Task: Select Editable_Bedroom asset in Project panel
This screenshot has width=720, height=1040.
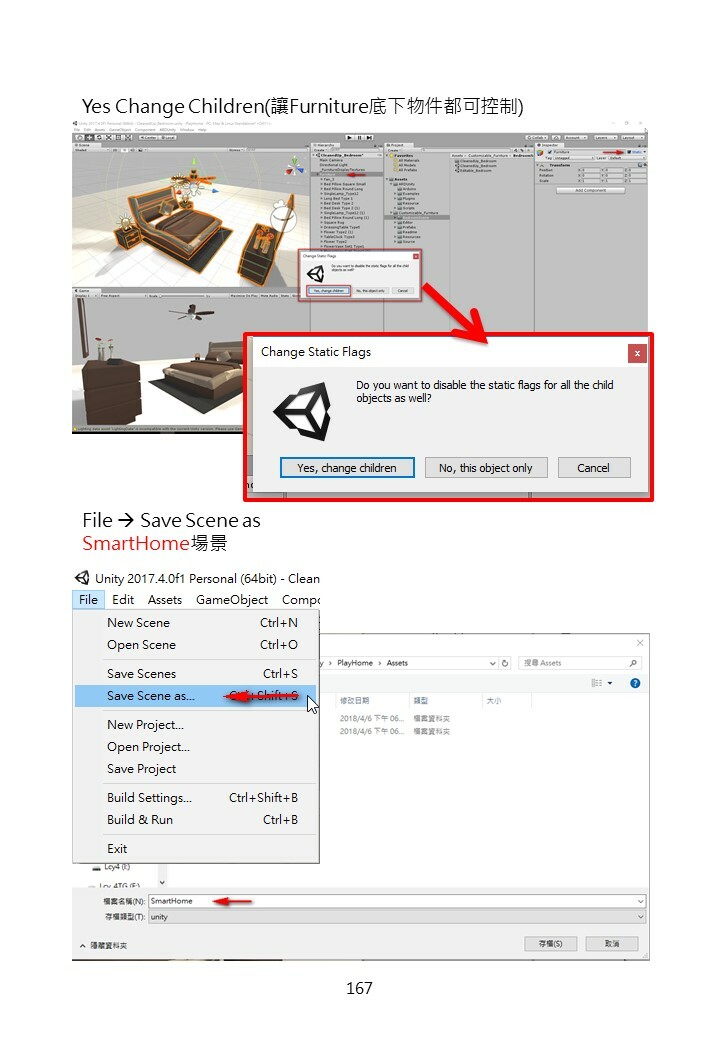Action: click(x=473, y=170)
